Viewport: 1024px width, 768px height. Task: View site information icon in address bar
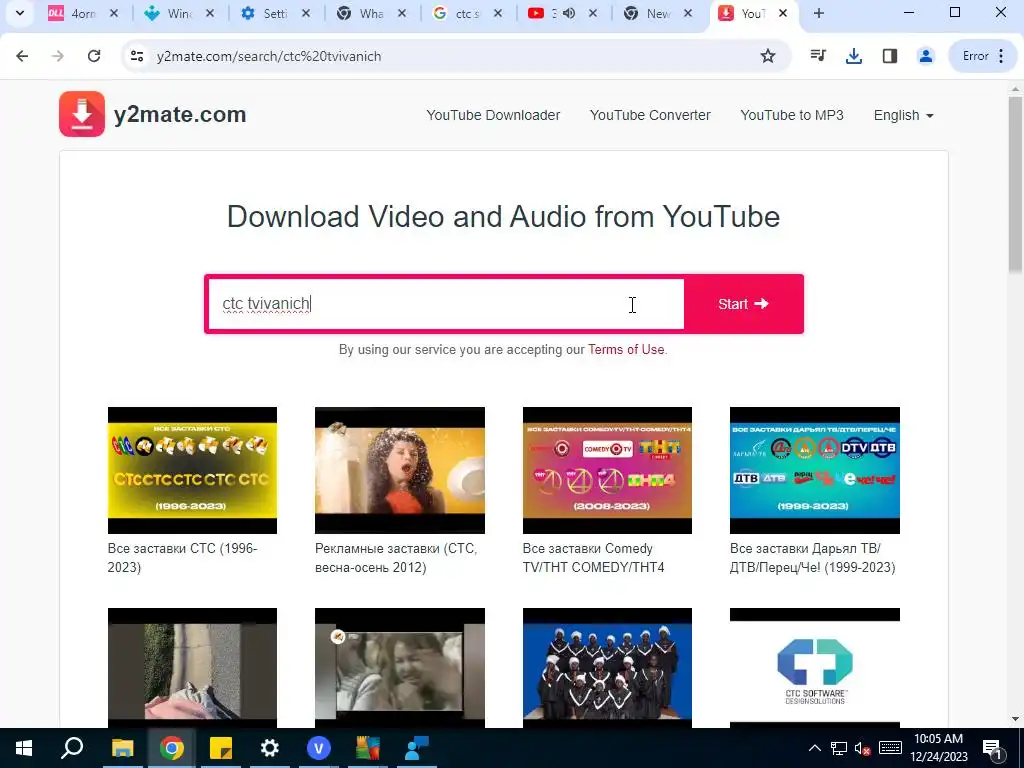click(x=136, y=56)
